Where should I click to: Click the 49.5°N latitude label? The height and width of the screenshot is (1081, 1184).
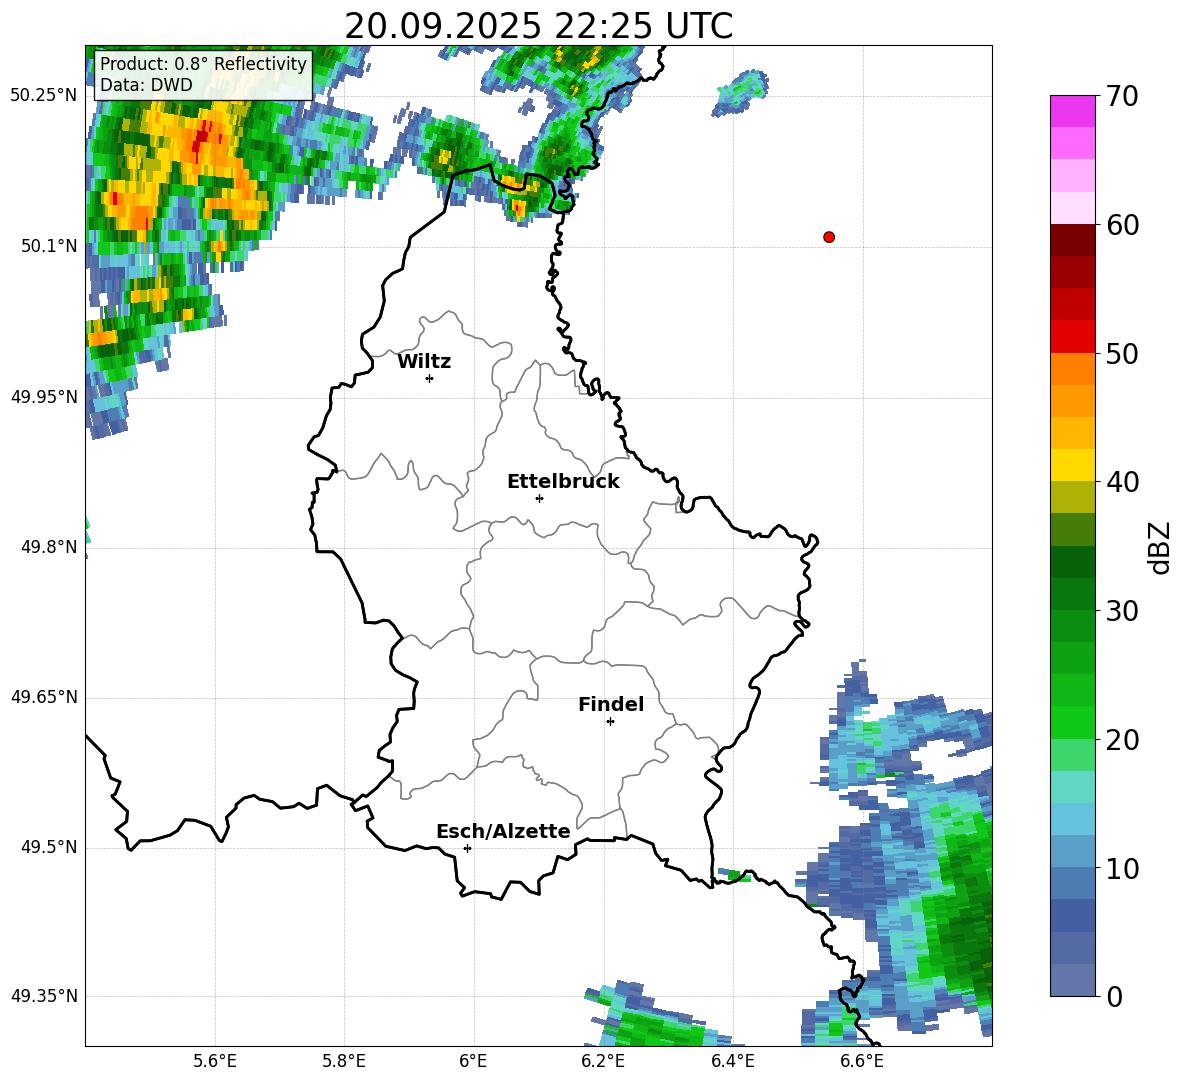(x=49, y=847)
